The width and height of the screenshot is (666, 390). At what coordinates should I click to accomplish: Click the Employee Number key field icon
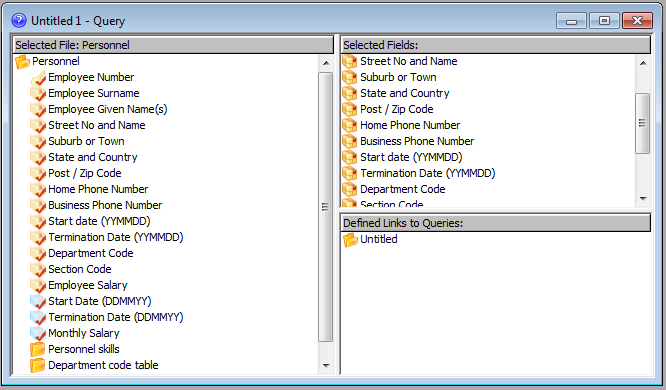pos(38,77)
